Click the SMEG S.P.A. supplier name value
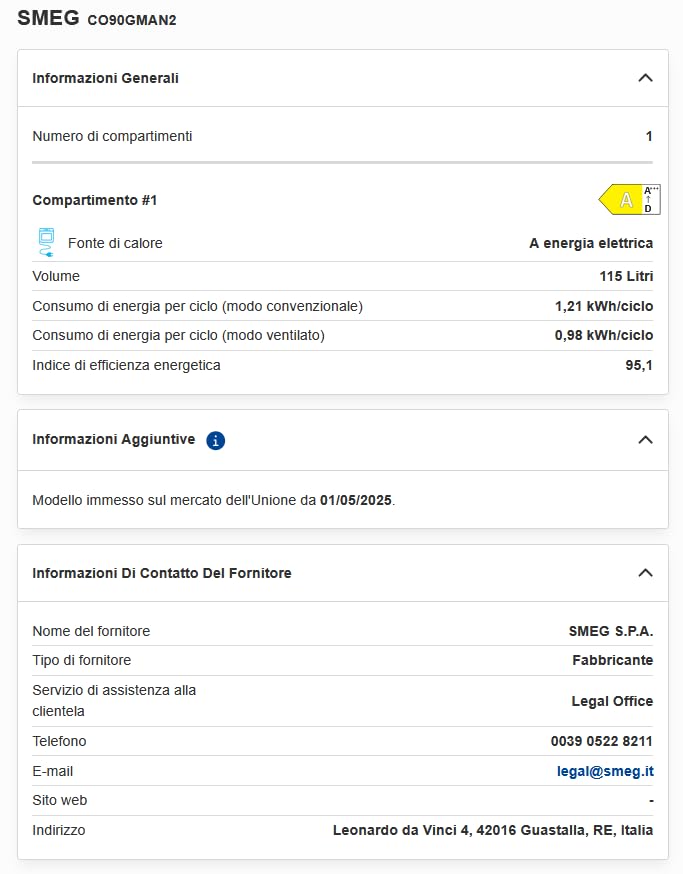 pyautogui.click(x=611, y=631)
